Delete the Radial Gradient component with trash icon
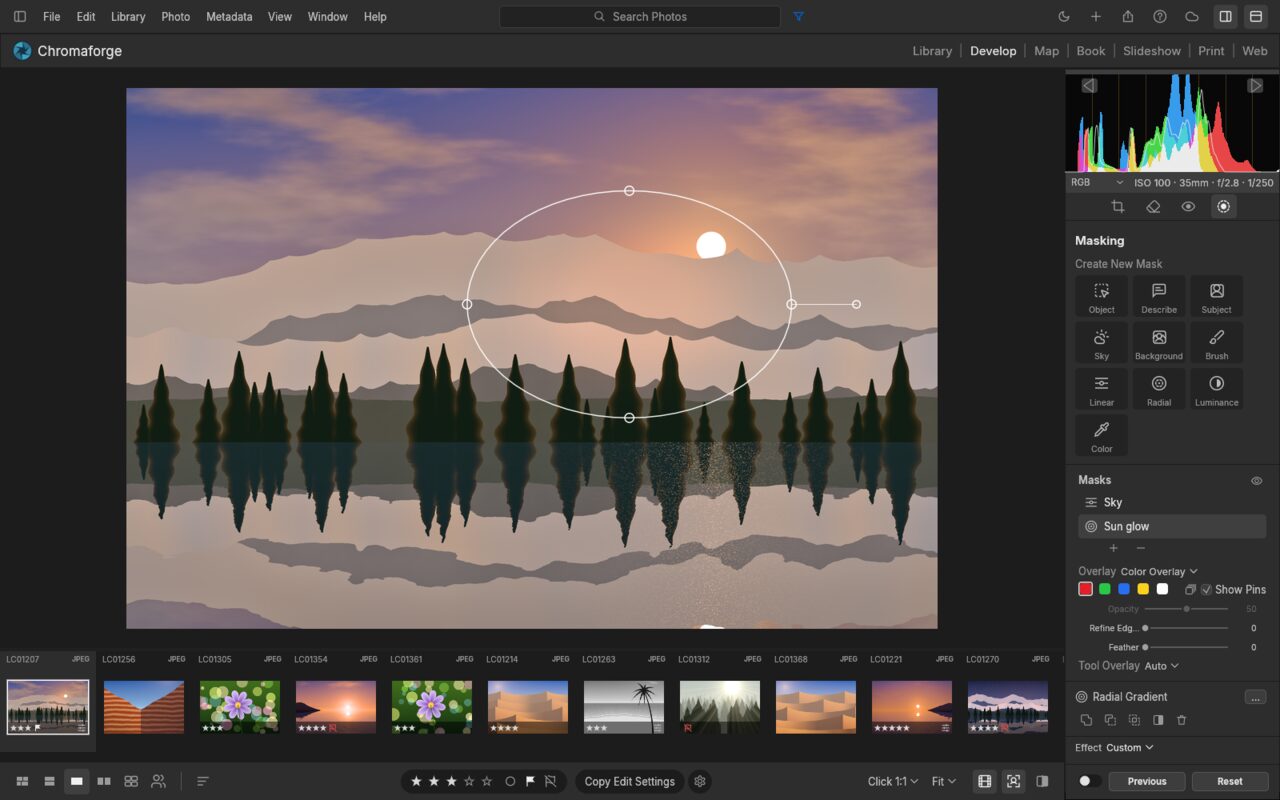This screenshot has width=1280, height=800. 1181,720
